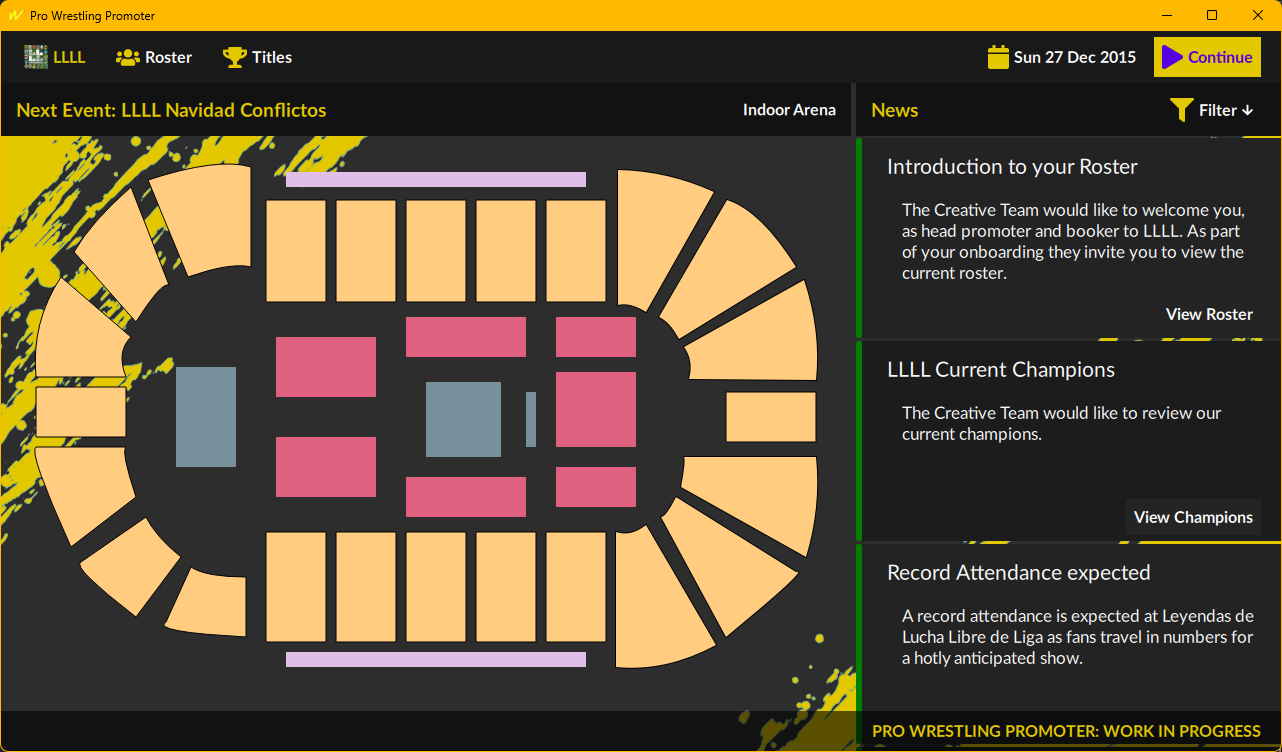Open the Roster menu

pyautogui.click(x=154, y=57)
